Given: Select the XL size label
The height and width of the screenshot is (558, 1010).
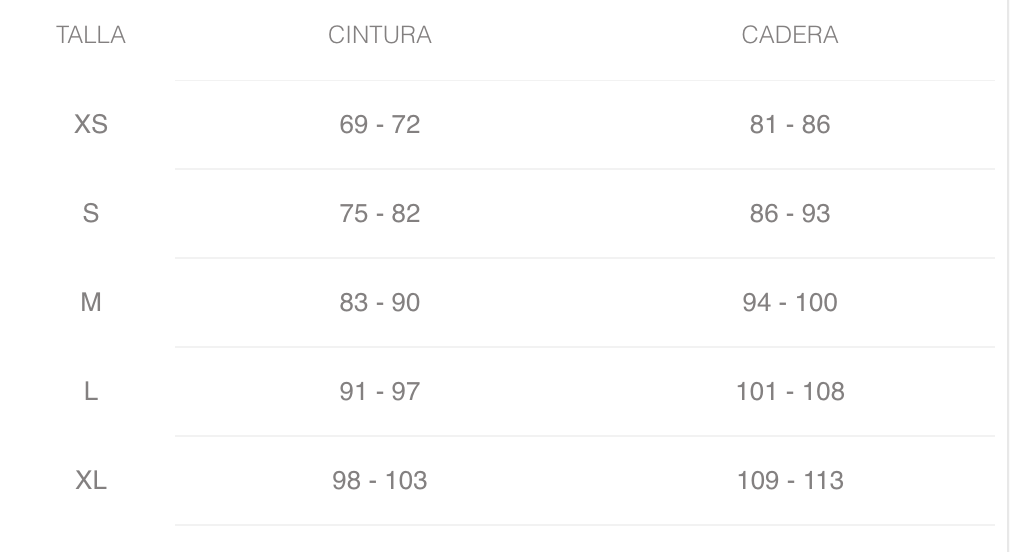Looking at the screenshot, I should 91,481.
